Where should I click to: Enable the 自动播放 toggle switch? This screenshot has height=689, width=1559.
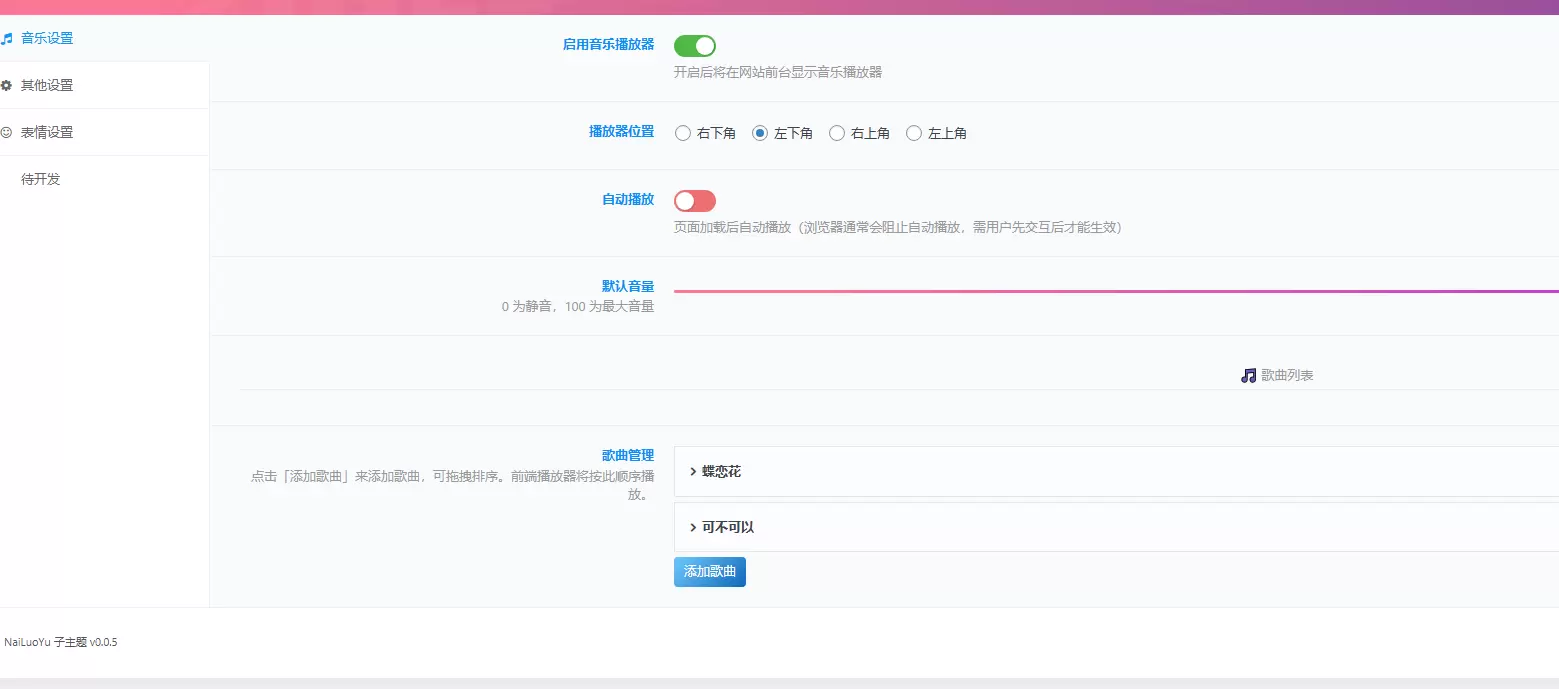(695, 201)
